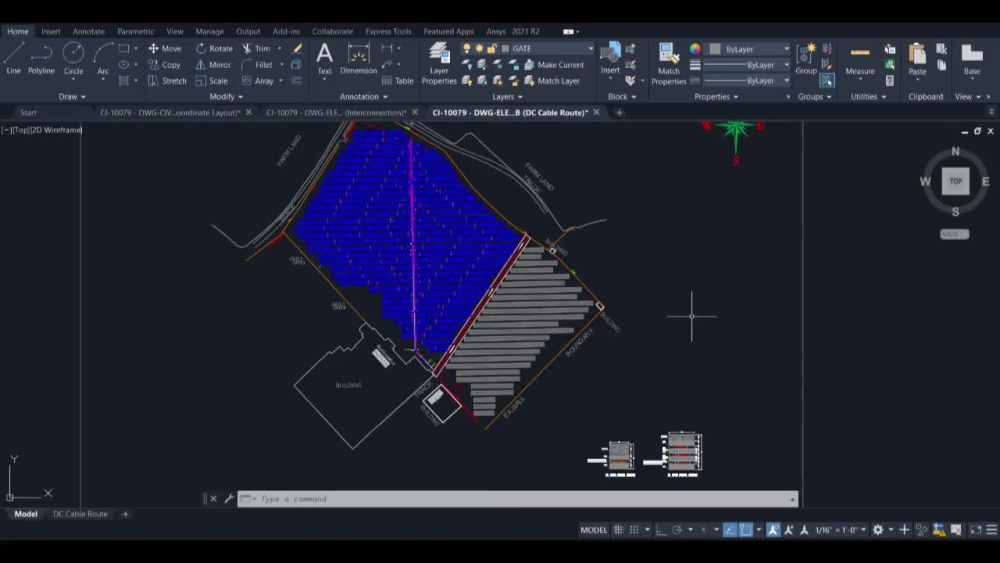This screenshot has width=1000, height=563.
Task: Open the annotation scale 1/16" = 1'-0" dropdown
Action: (841, 530)
